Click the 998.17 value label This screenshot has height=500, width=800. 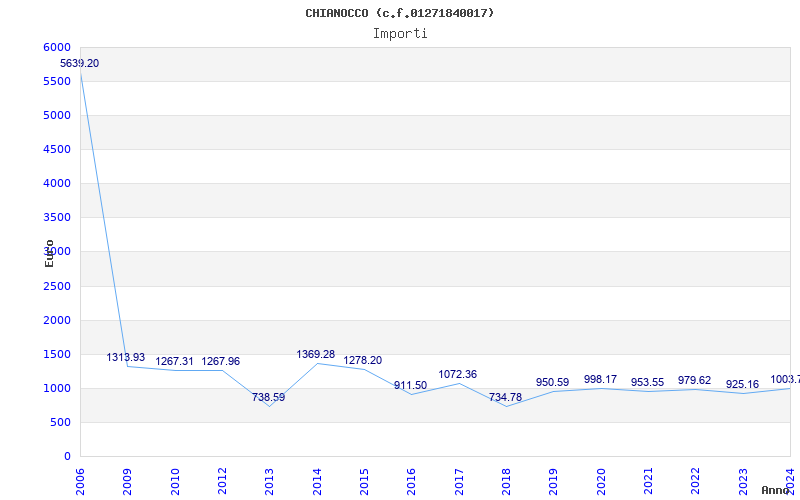pyautogui.click(x=600, y=379)
